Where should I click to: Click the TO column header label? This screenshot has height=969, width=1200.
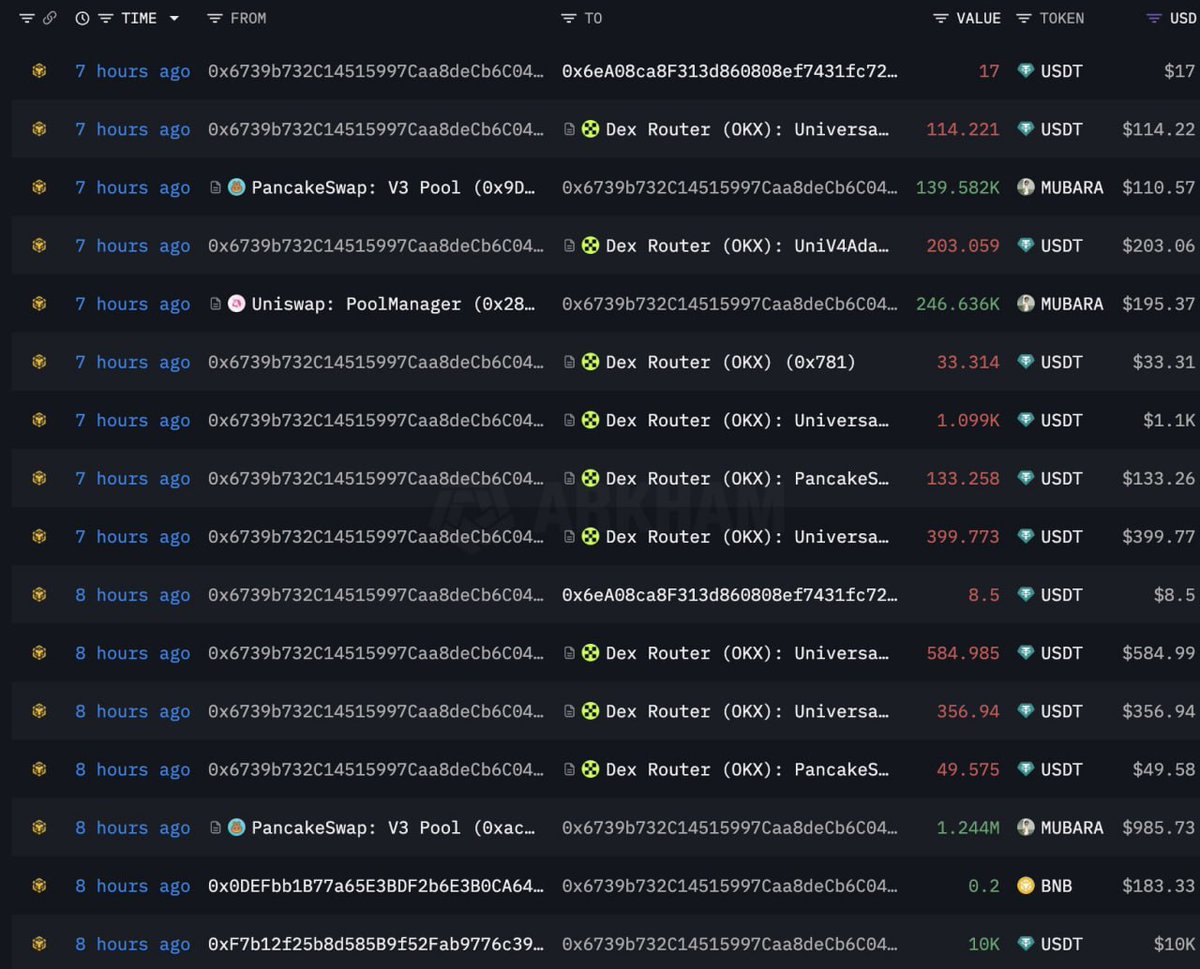point(593,18)
